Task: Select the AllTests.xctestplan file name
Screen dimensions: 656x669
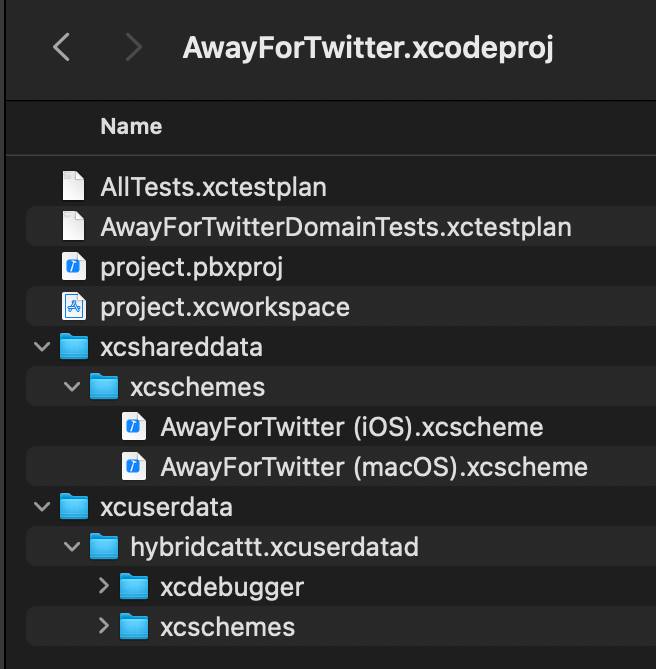Action: click(x=213, y=187)
